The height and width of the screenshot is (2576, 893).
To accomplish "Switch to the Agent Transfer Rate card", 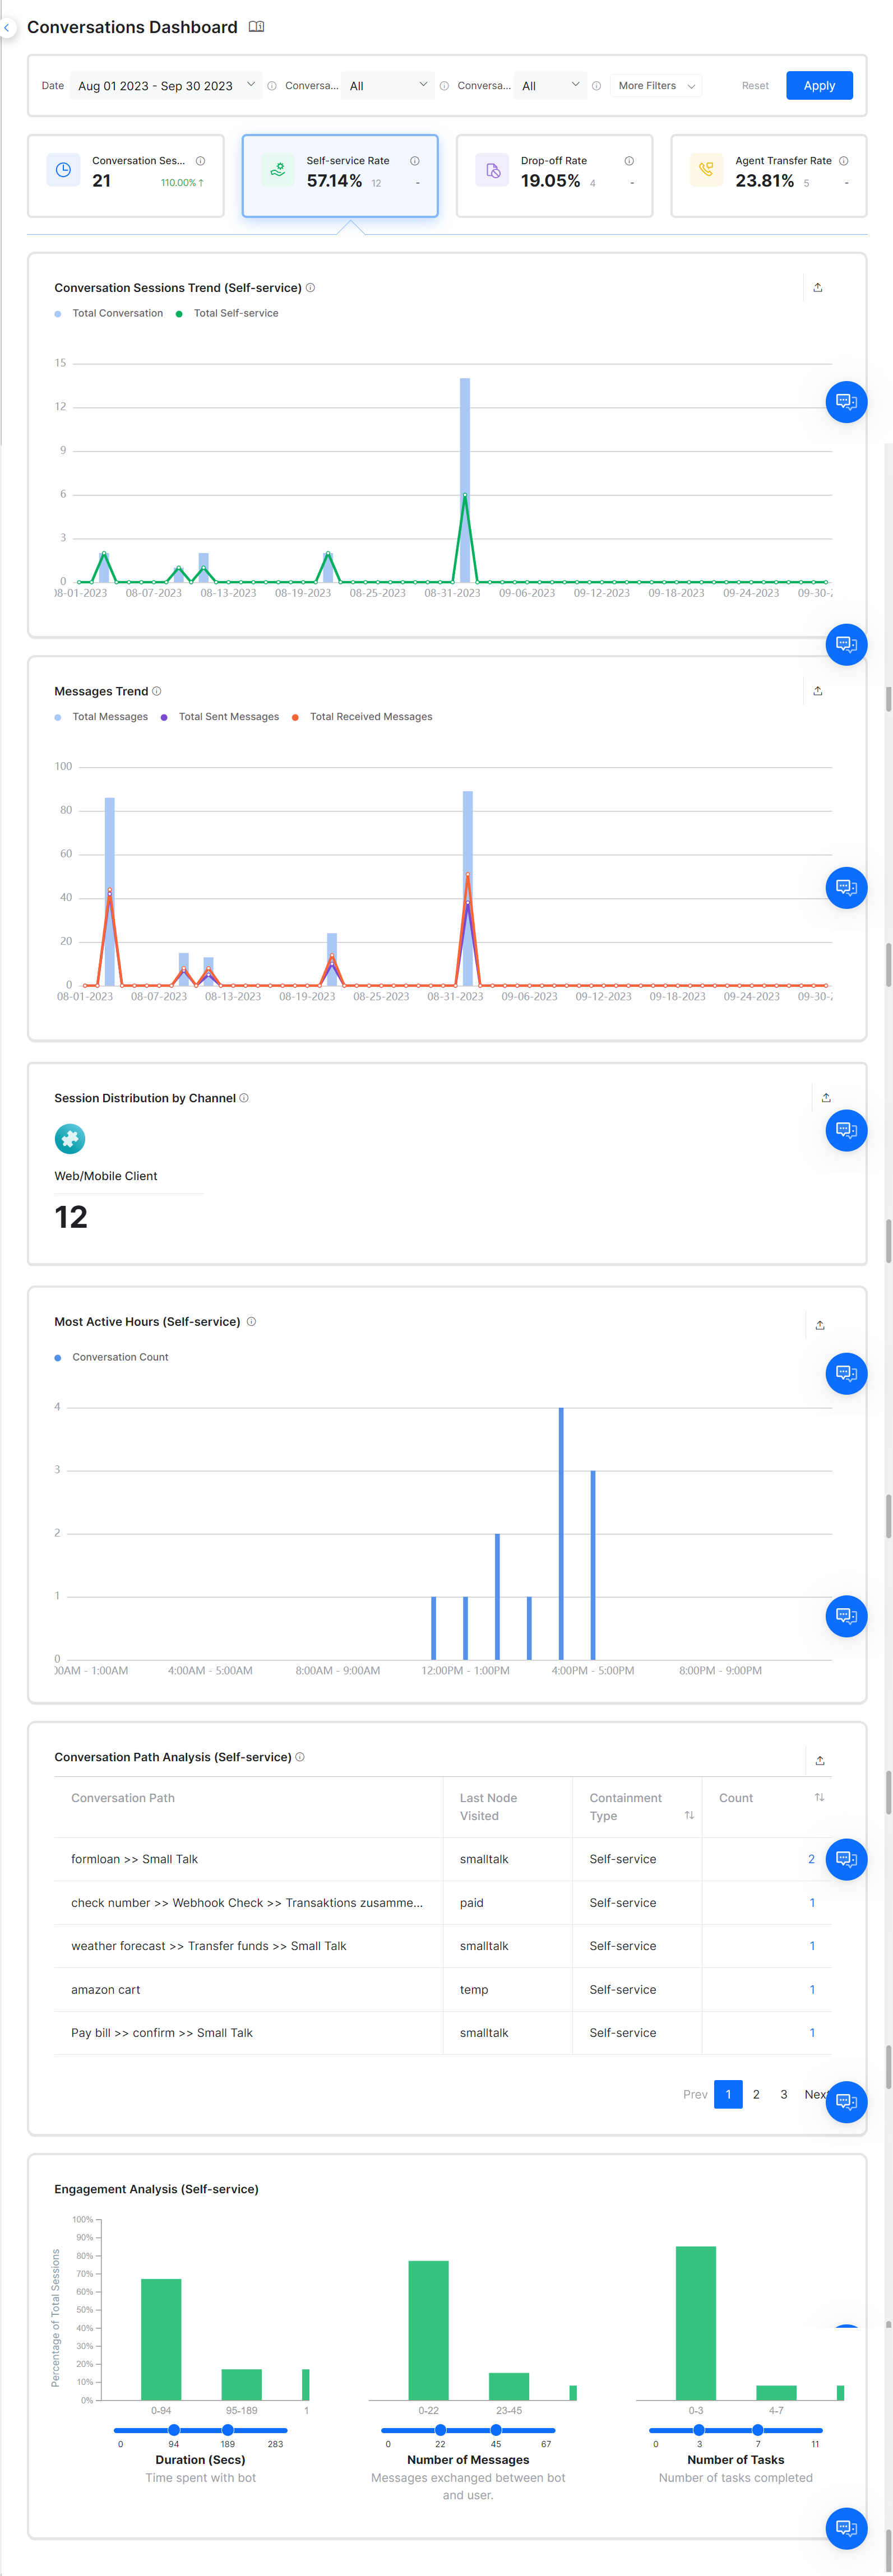I will (x=768, y=175).
